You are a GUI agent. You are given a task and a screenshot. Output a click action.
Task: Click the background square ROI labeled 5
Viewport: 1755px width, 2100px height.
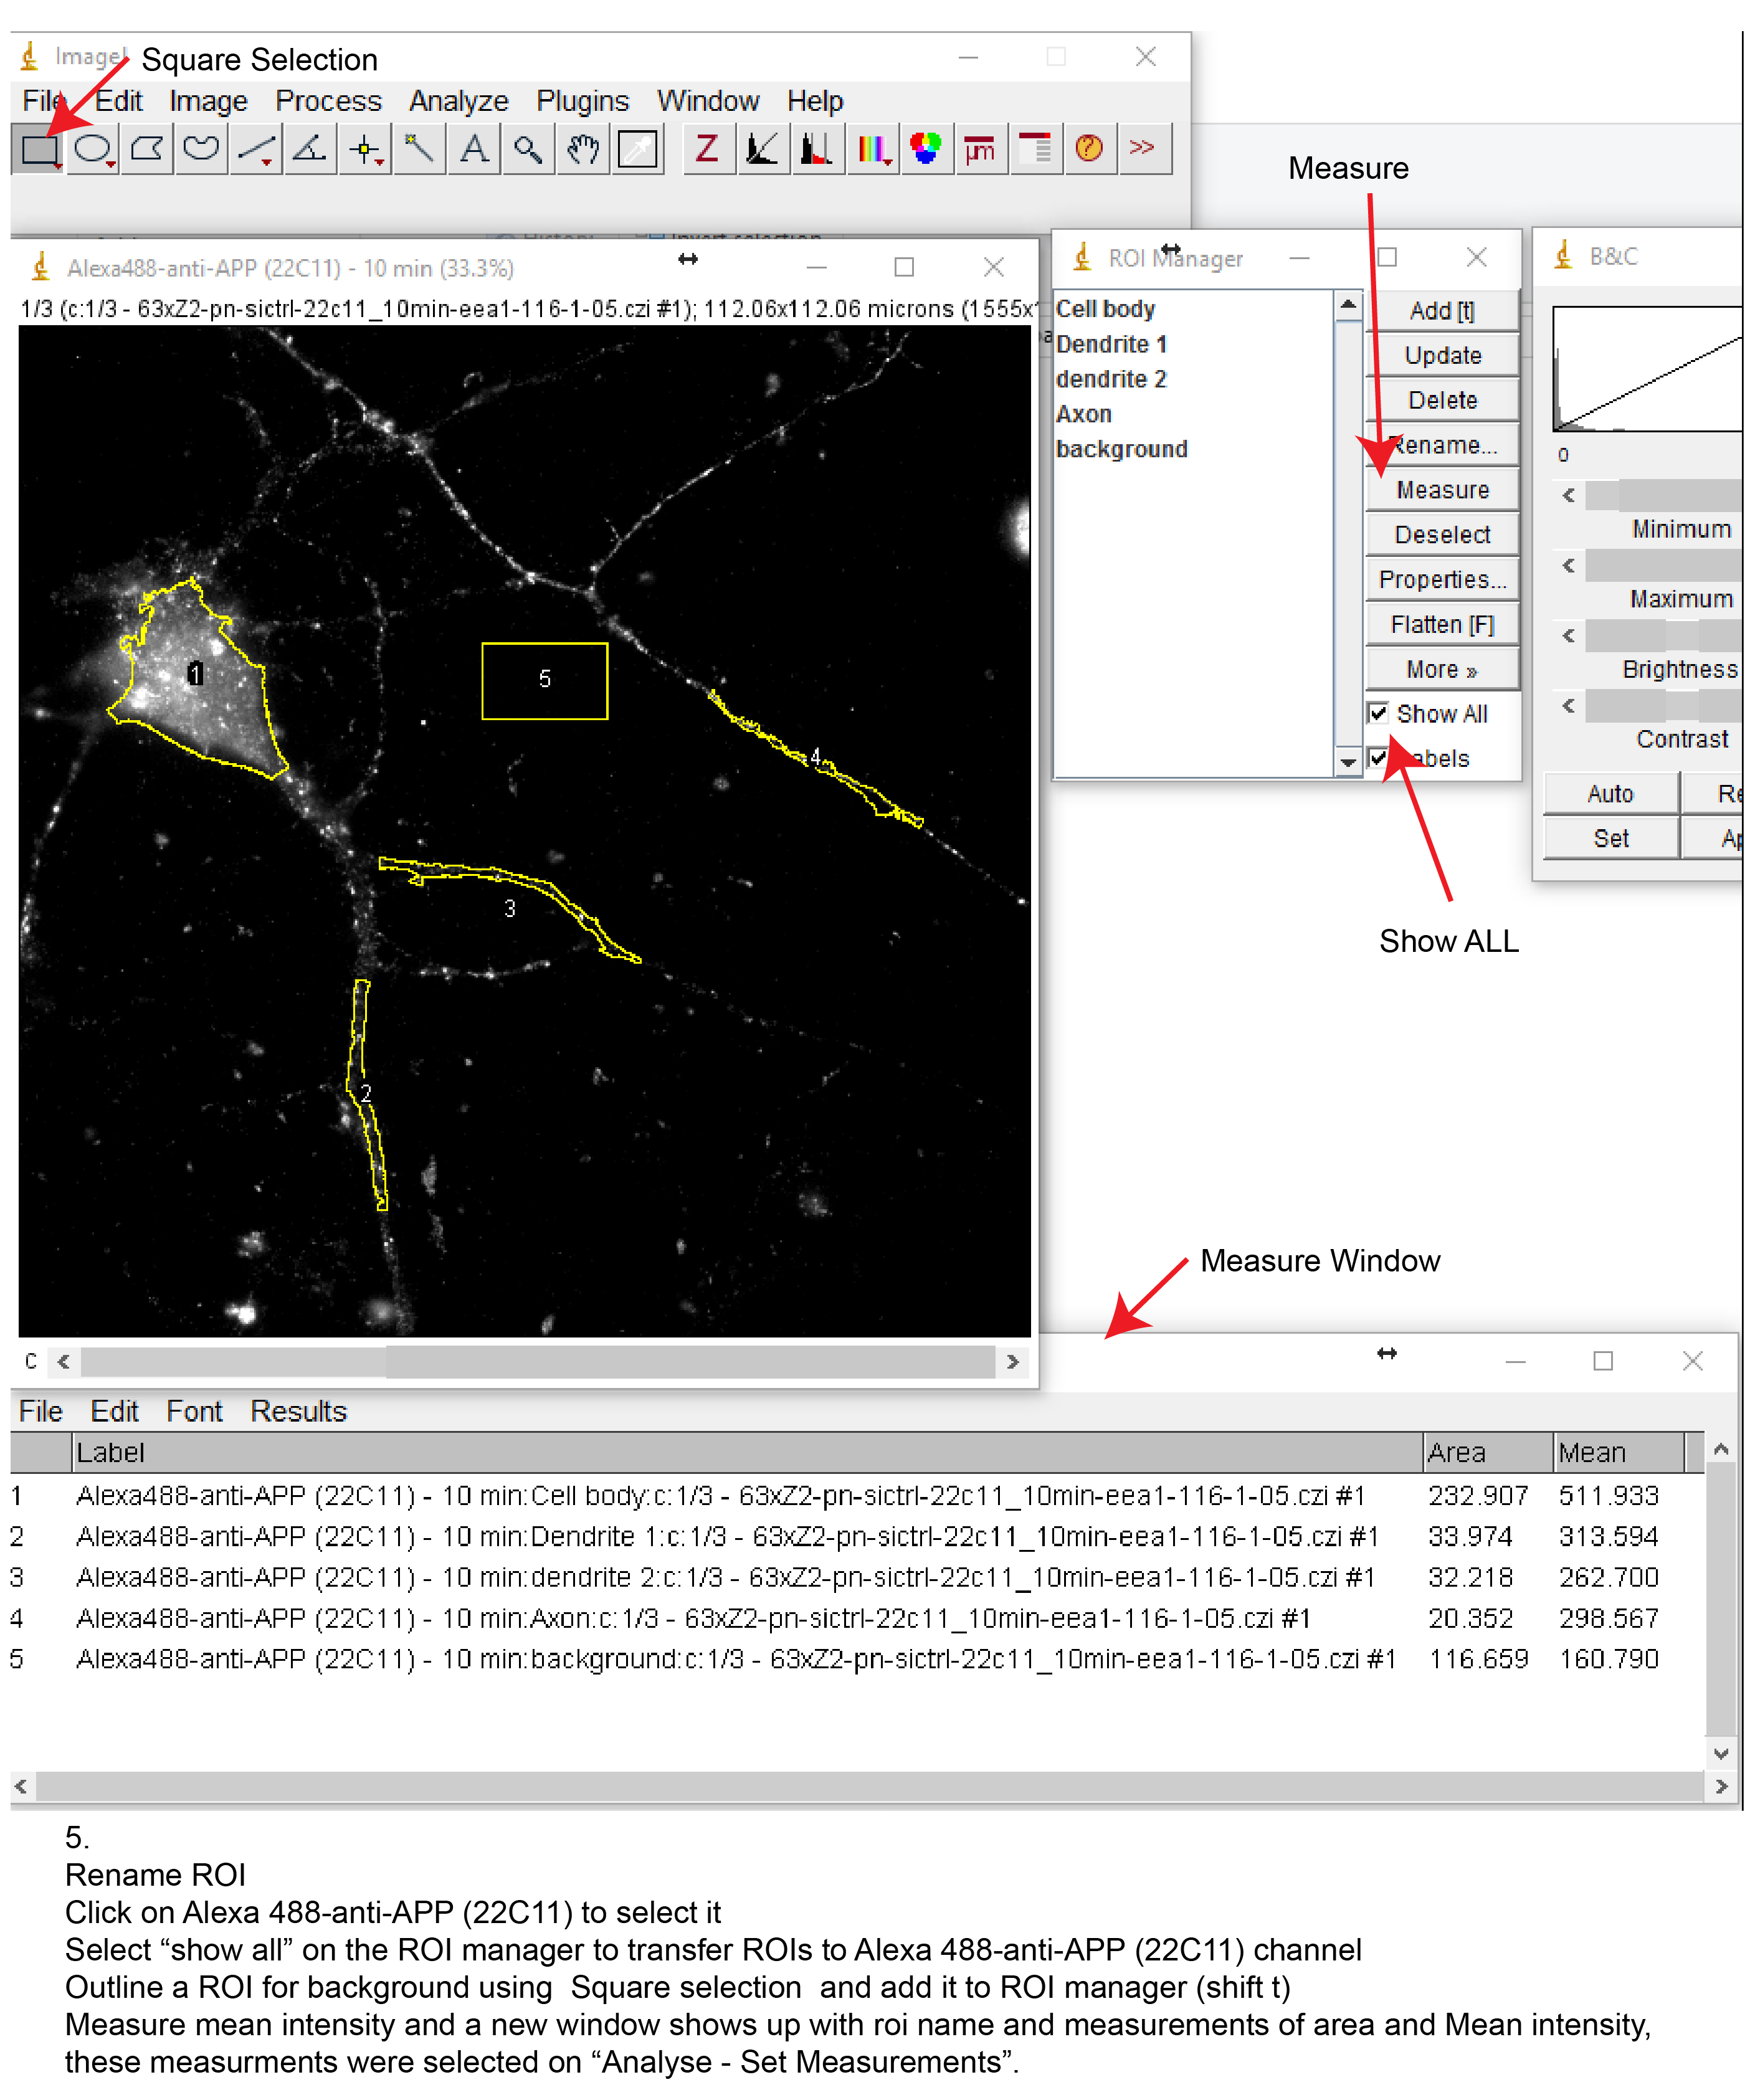pyautogui.click(x=545, y=681)
